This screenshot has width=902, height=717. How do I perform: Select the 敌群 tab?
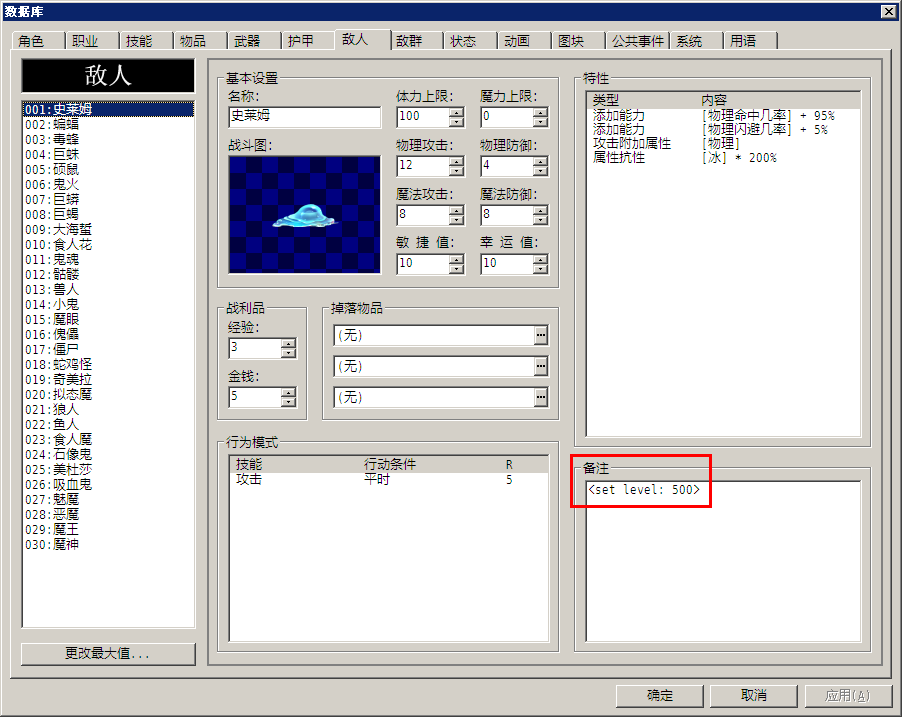tap(416, 41)
